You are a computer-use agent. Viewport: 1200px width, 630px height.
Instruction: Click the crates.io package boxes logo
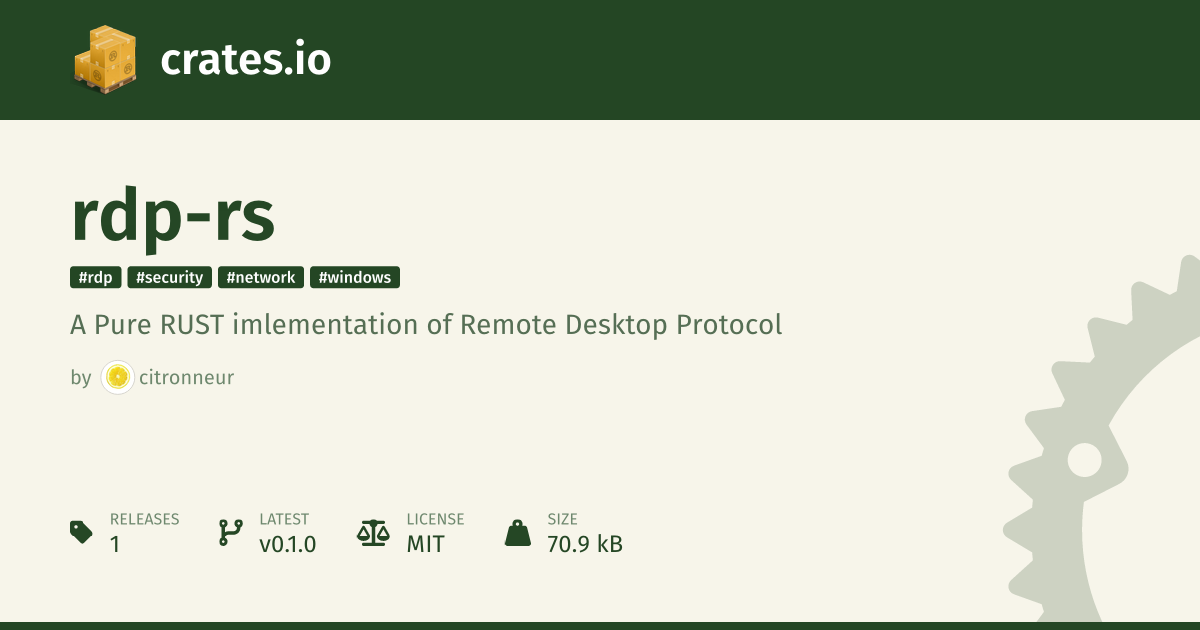pos(105,60)
